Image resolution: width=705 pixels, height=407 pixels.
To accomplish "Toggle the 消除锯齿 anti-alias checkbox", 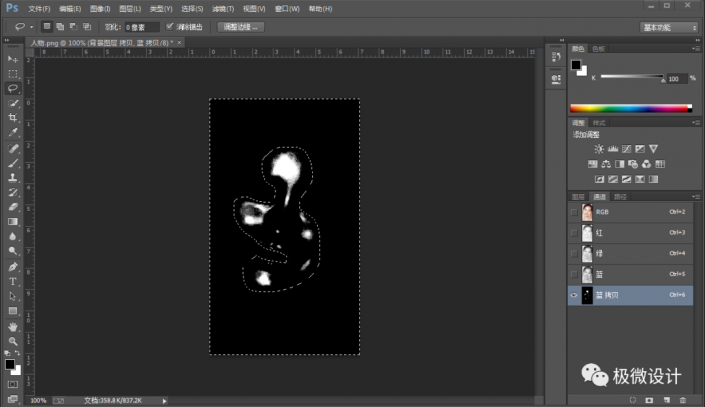I will (171, 27).
